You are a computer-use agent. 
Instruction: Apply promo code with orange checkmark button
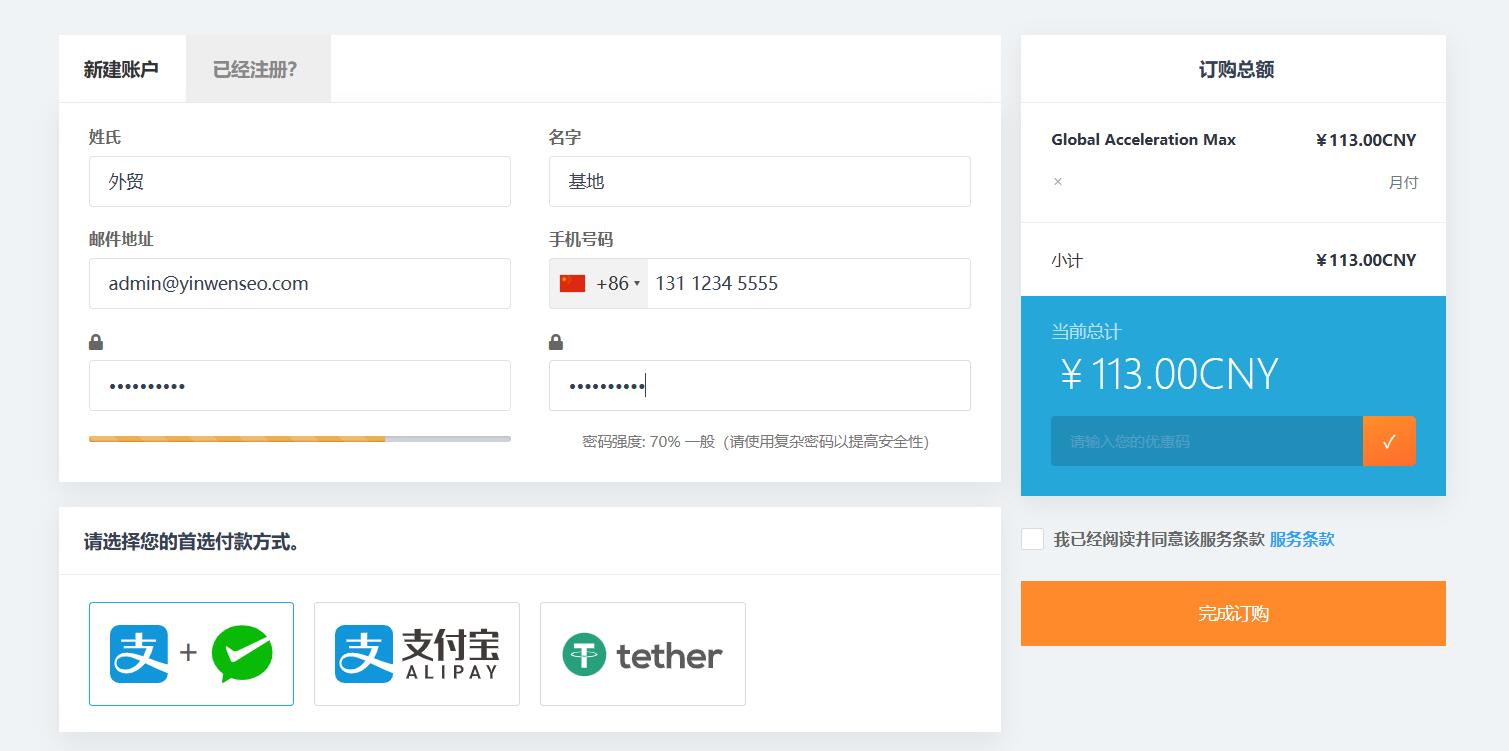1389,441
